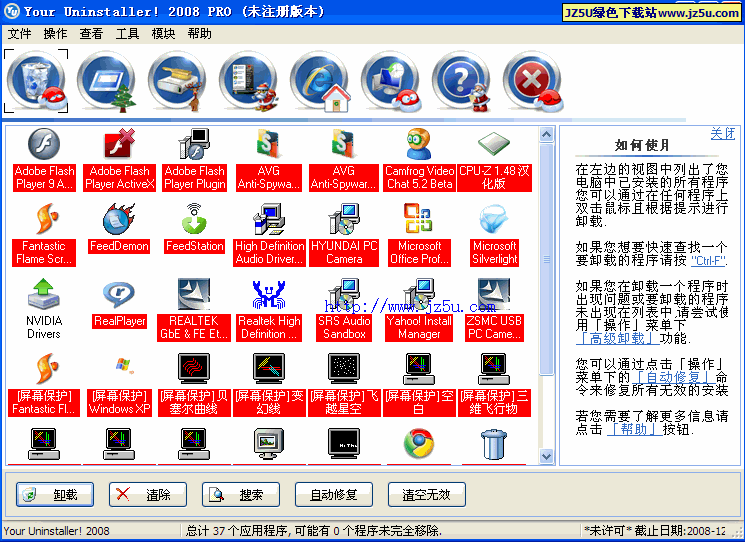Select HYUNDAI PC Camera entry
The width and height of the screenshot is (745, 542).
pyautogui.click(x=344, y=235)
